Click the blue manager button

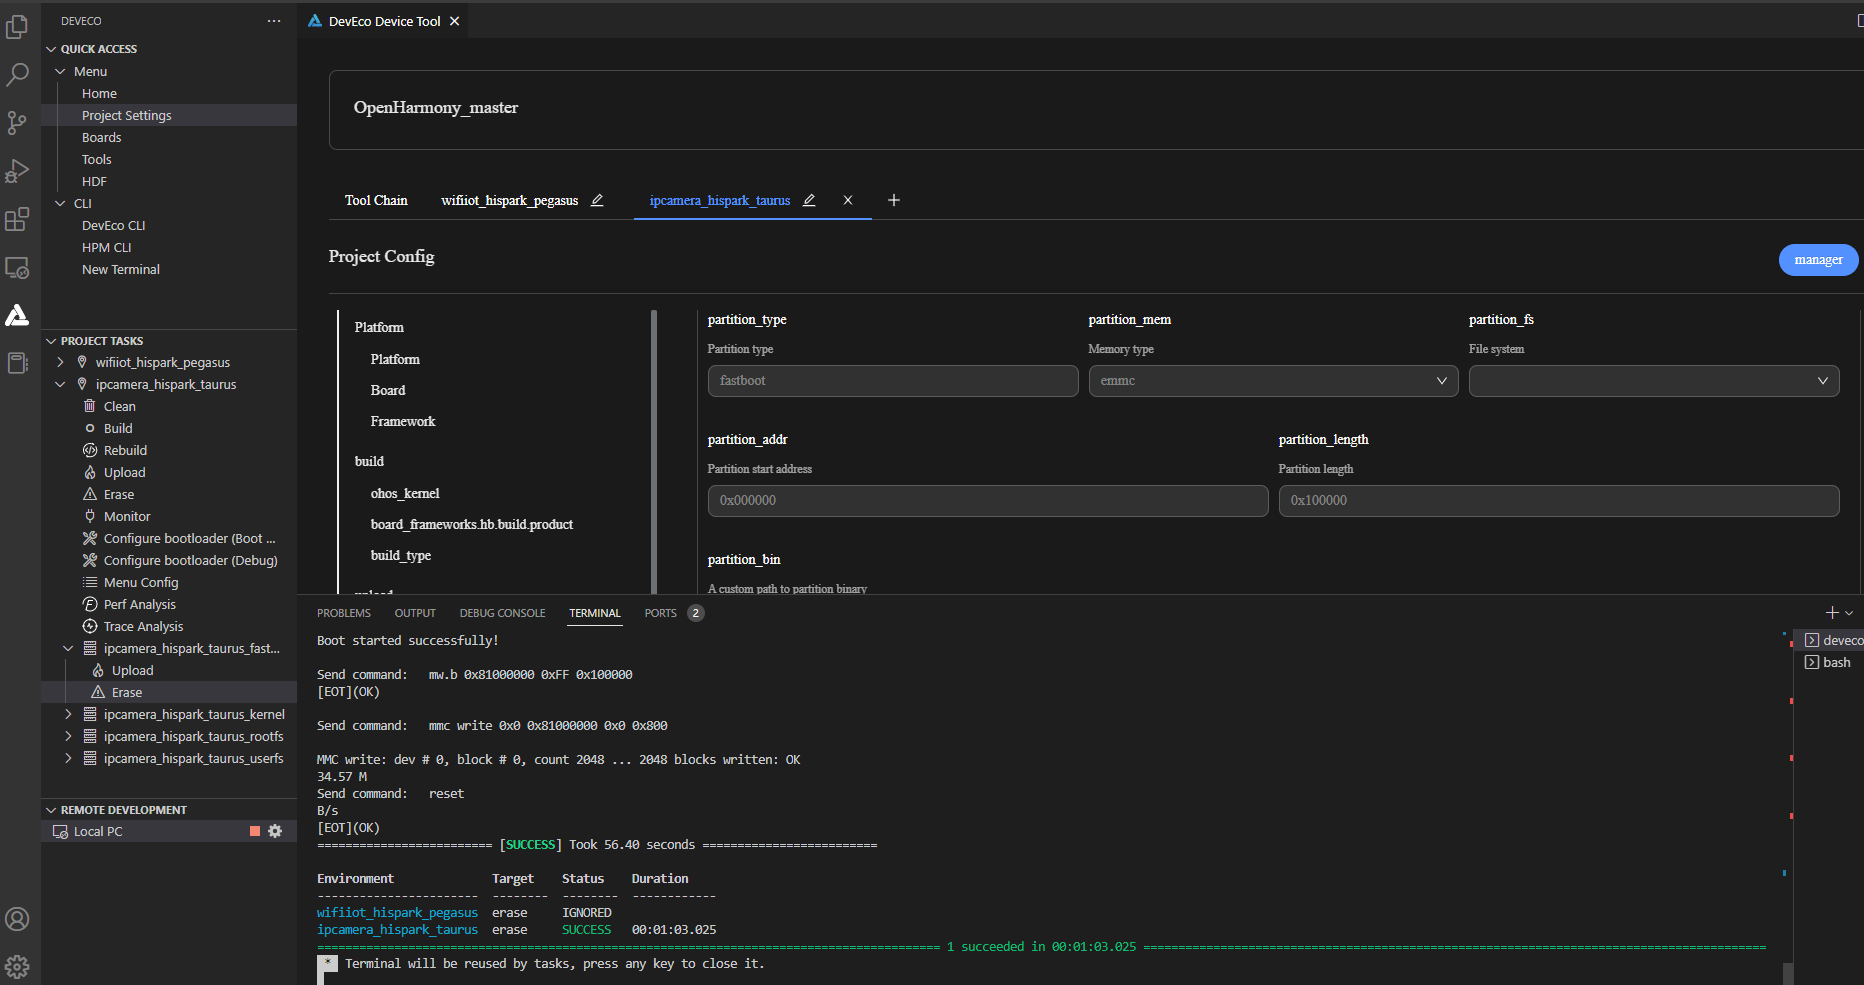click(x=1818, y=260)
